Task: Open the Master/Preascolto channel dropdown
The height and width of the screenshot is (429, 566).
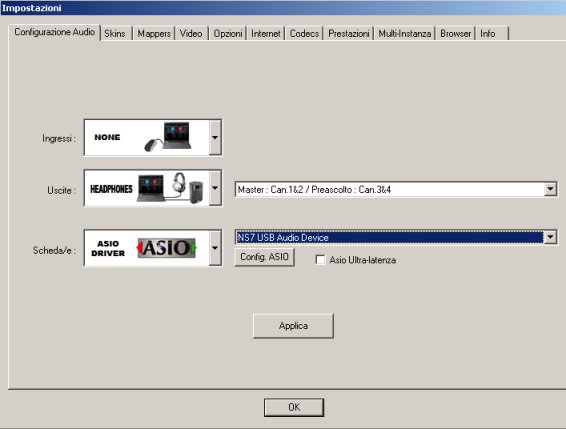Action: click(396, 189)
